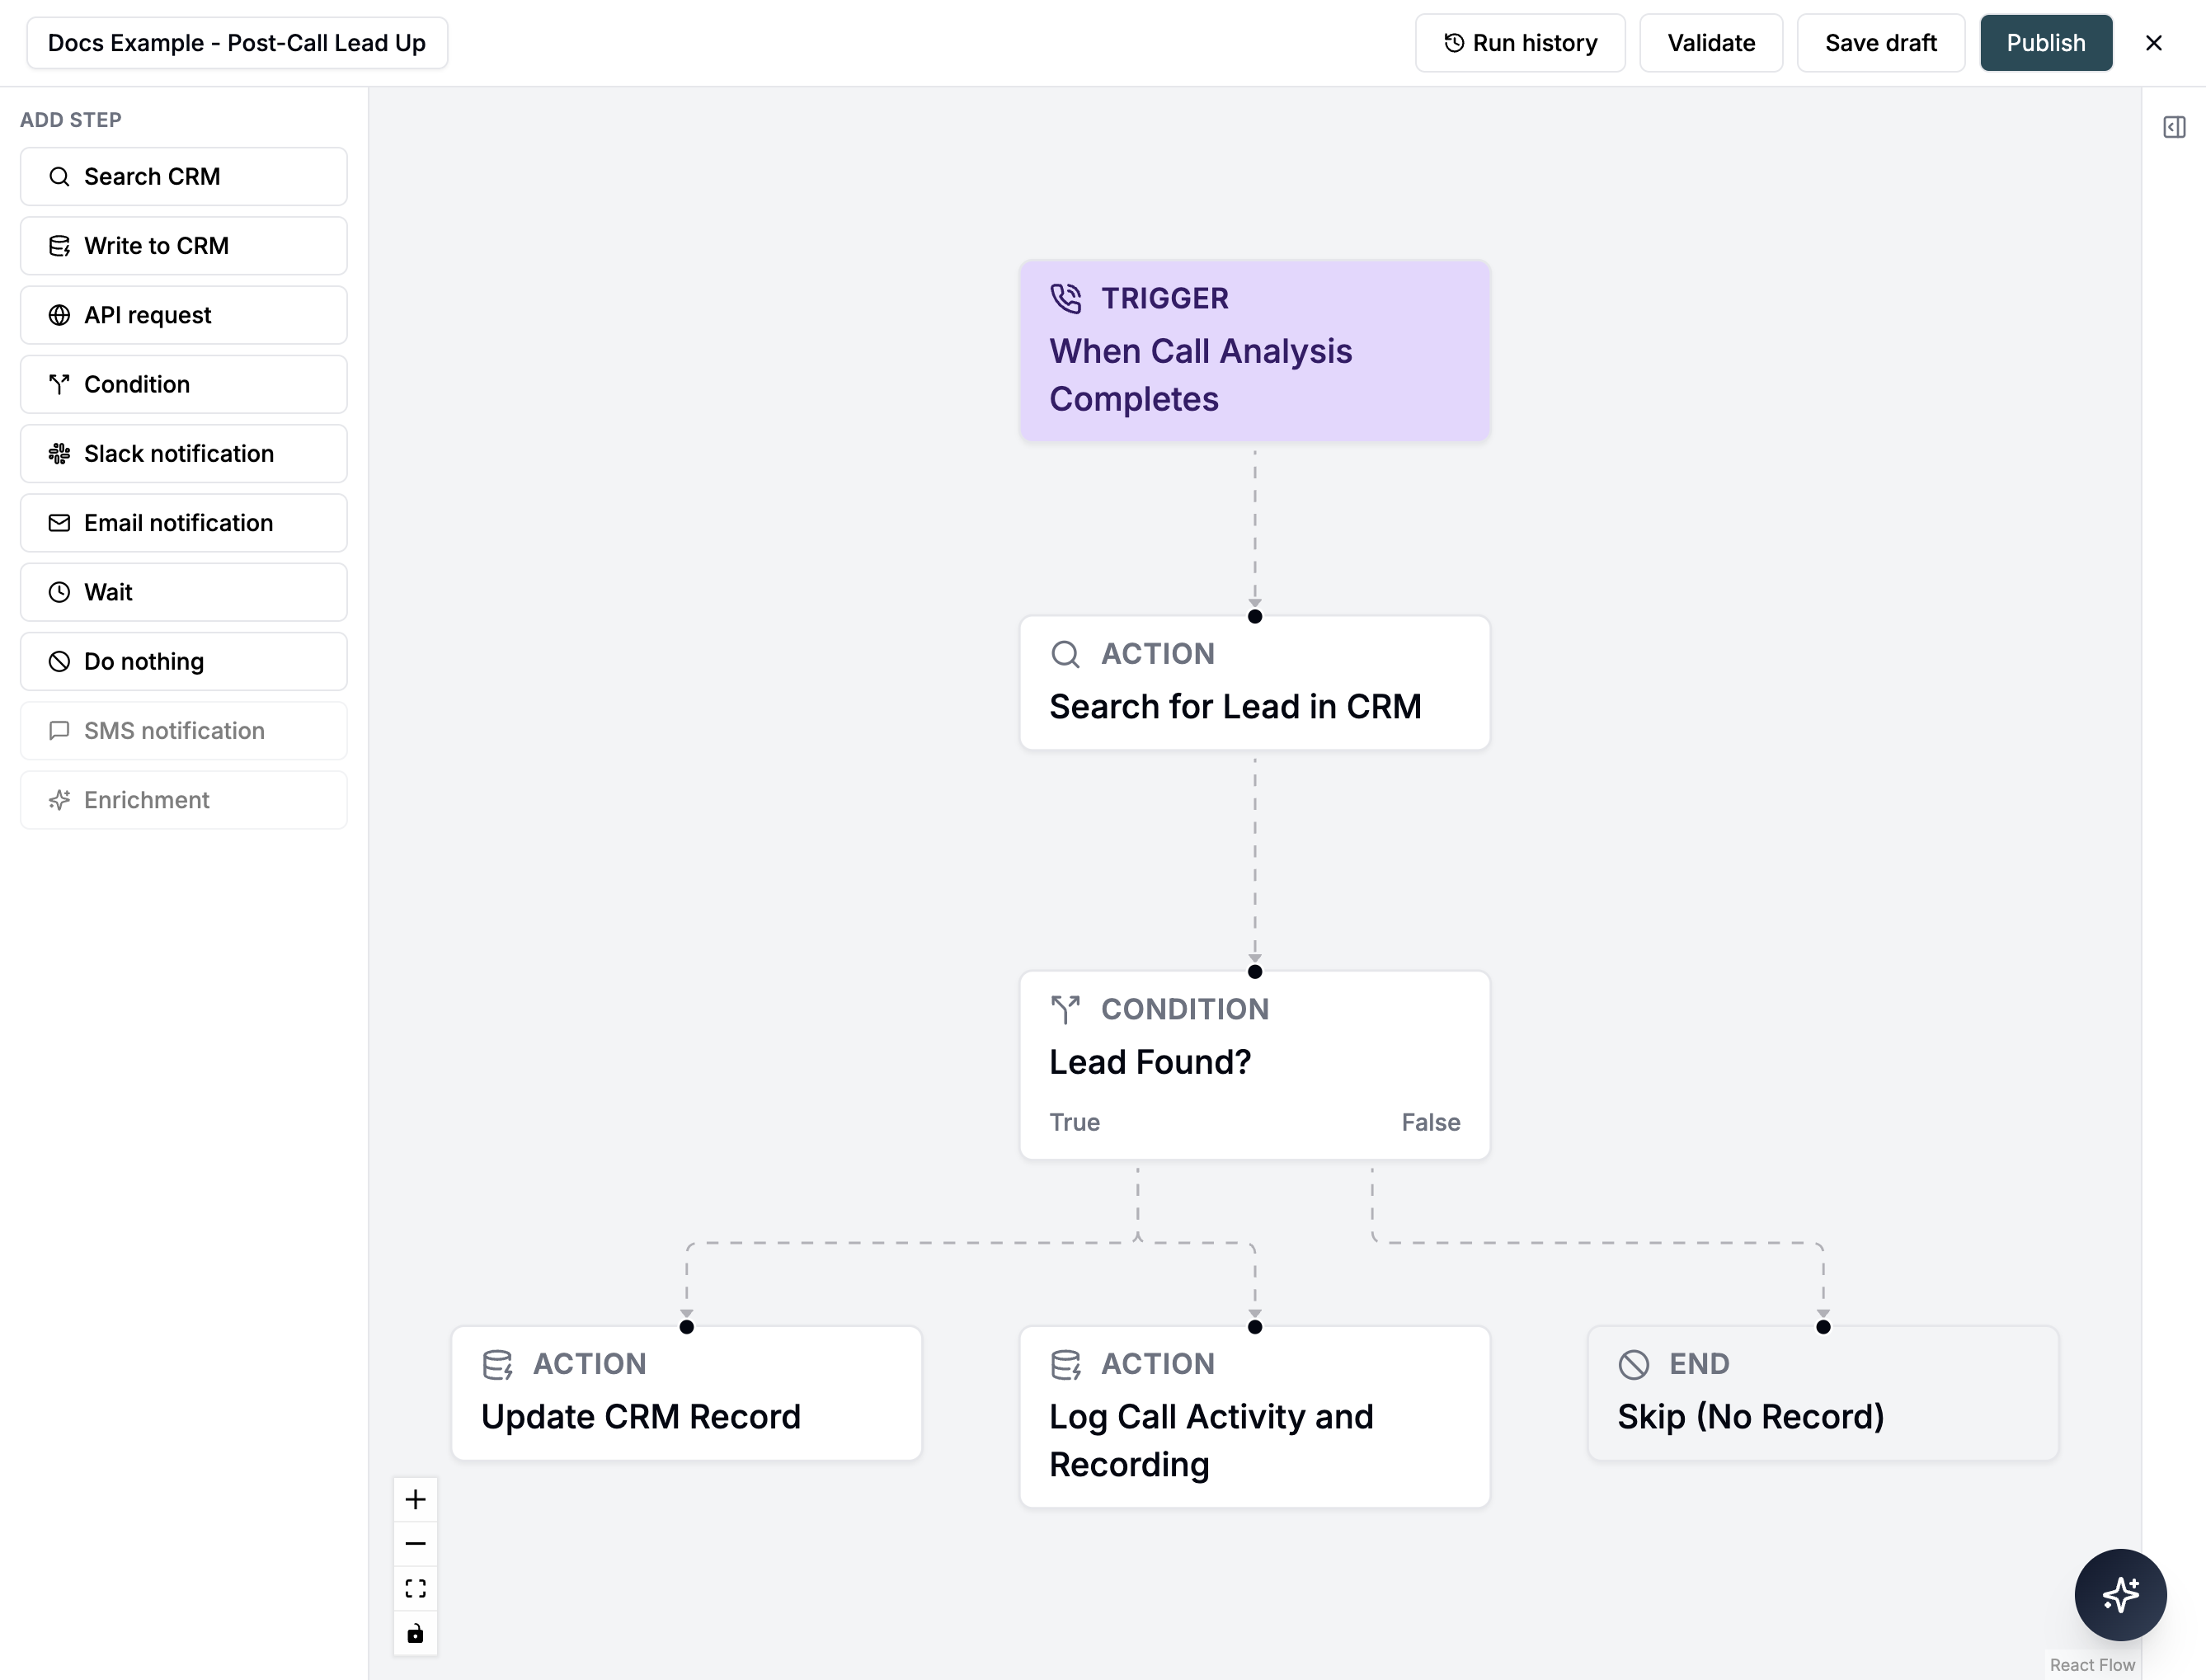Select the Skip (No Record) end node
This screenshot has width=2206, height=1680.
[x=1823, y=1393]
